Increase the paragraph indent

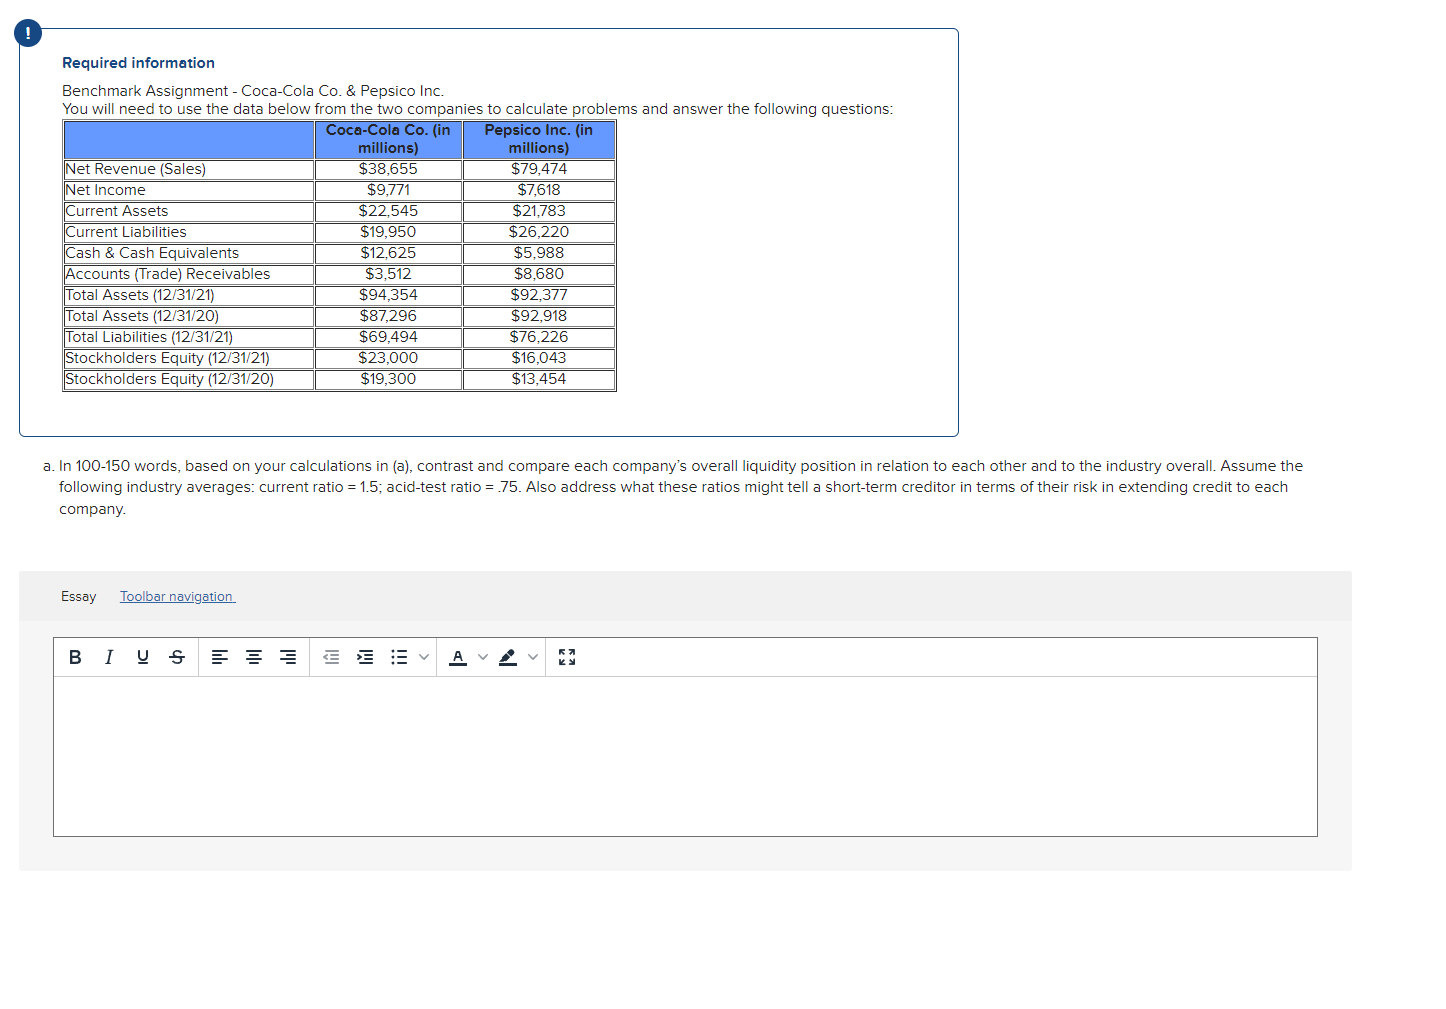pyautogui.click(x=365, y=657)
